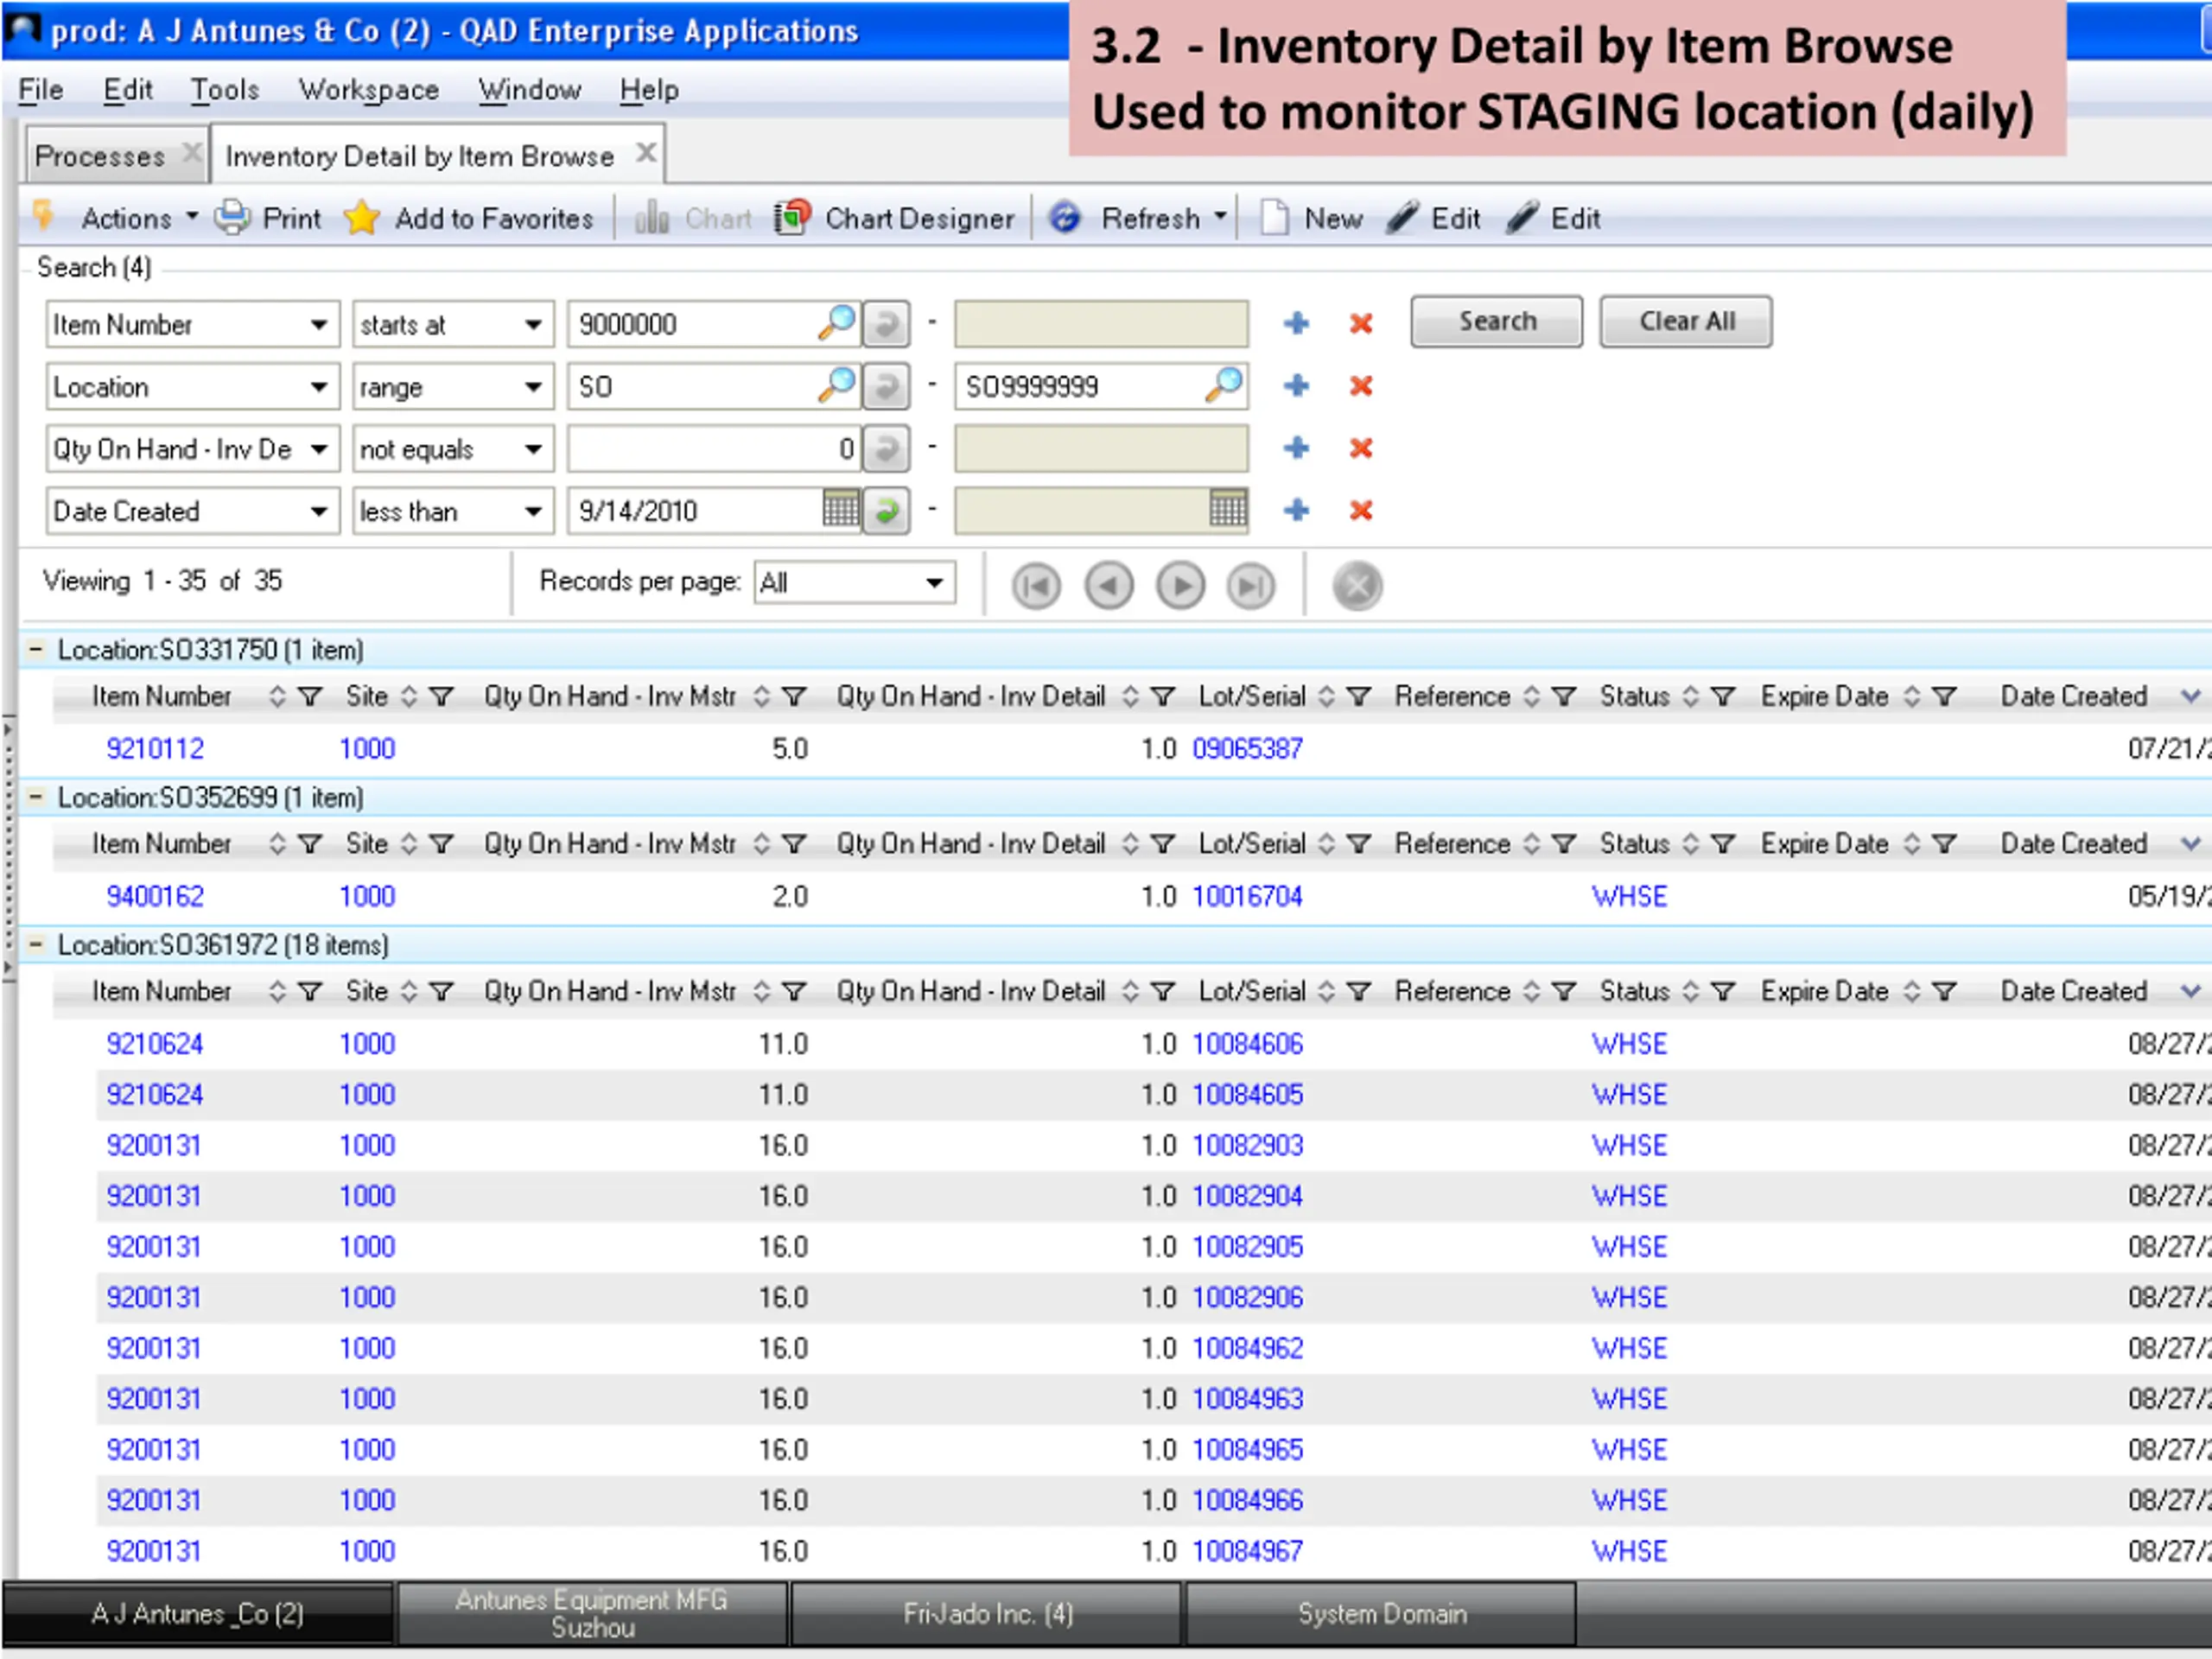Screen dimensions: 2212x1659
Task: Open the lookup magnifier beside SO9999999
Action: tap(1224, 385)
